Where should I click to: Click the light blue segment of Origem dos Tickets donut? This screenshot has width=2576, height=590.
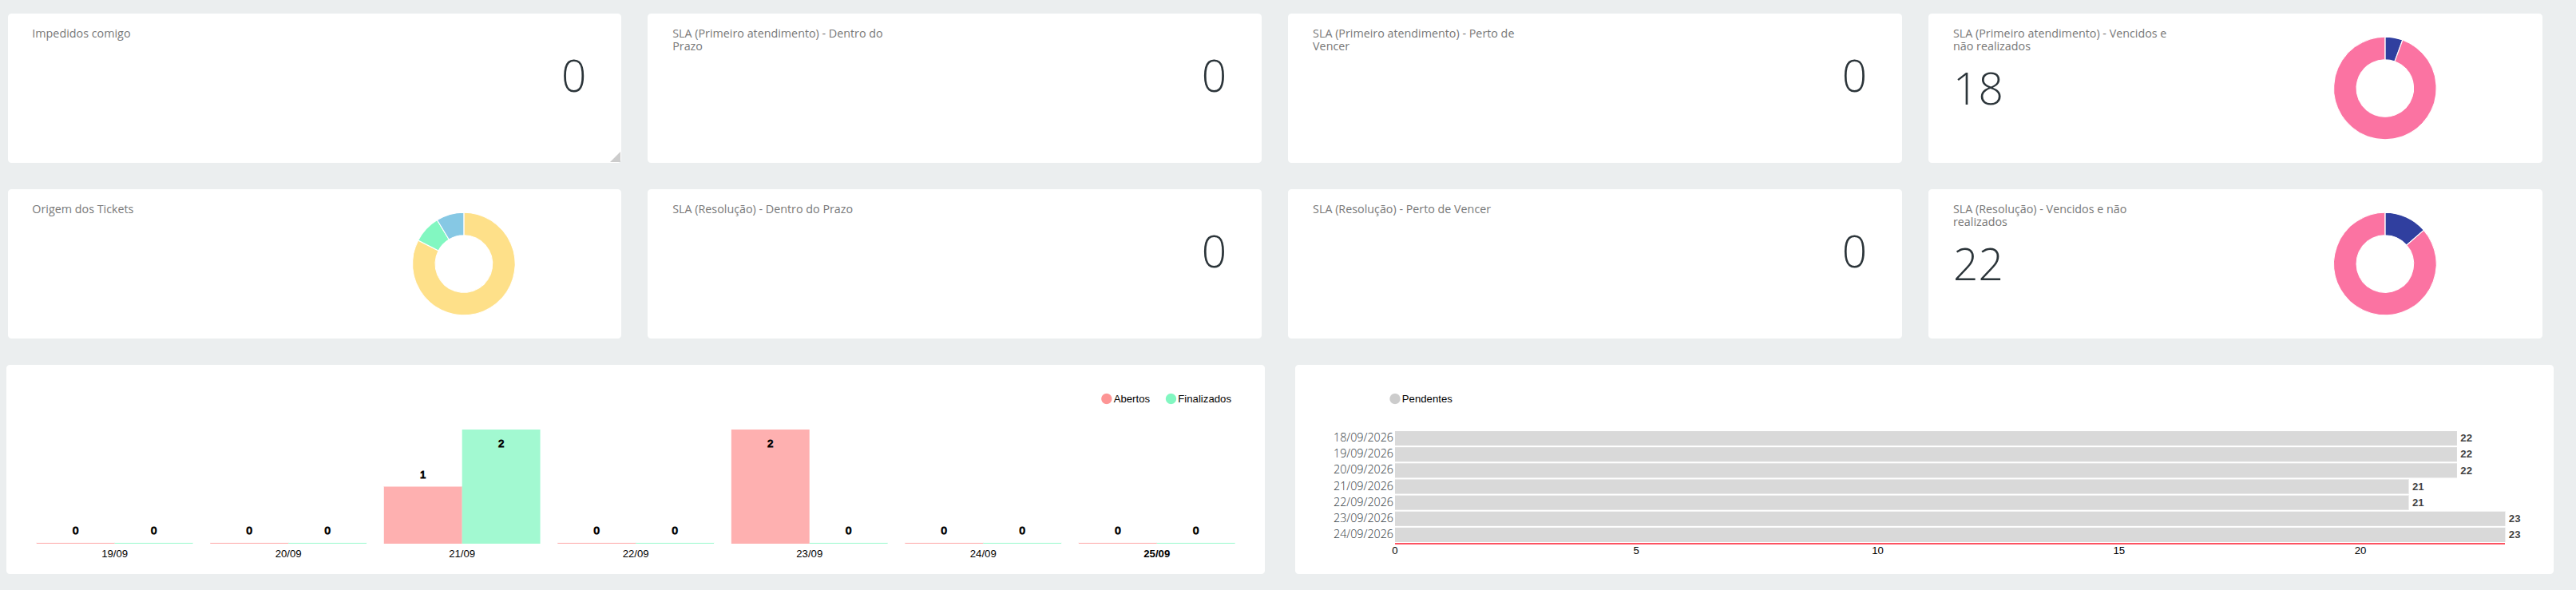pyautogui.click(x=453, y=224)
